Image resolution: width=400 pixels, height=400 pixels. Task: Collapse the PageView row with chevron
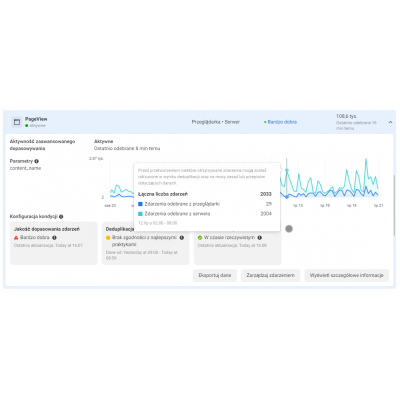[x=390, y=122]
